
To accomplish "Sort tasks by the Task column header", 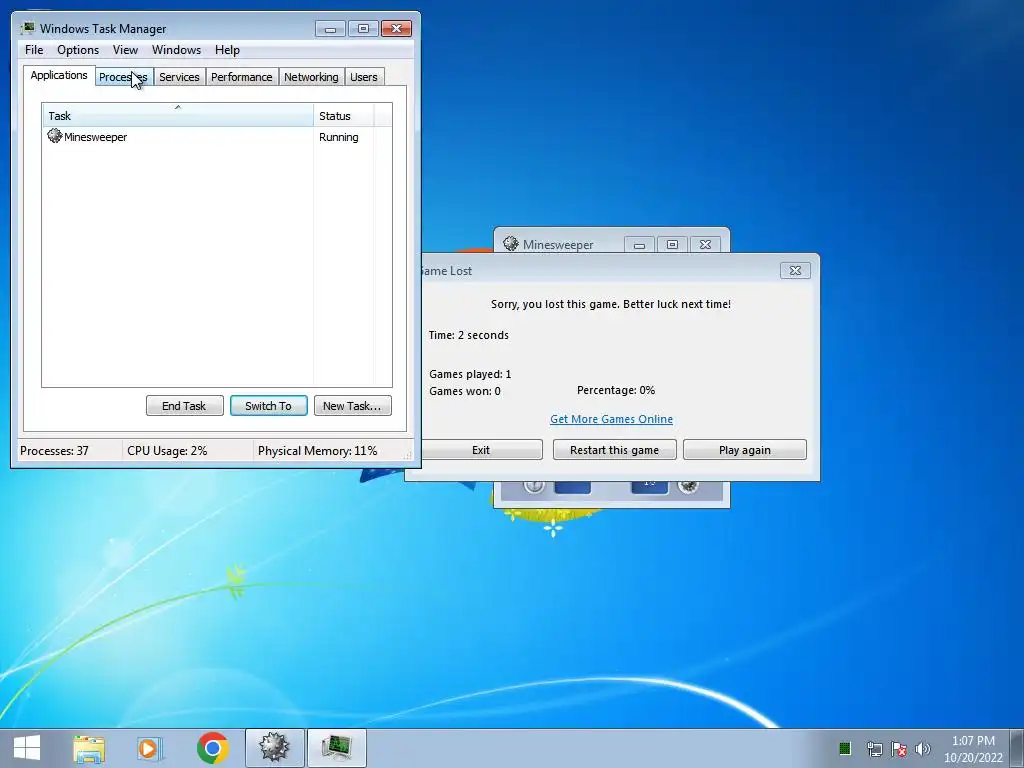I will [178, 116].
